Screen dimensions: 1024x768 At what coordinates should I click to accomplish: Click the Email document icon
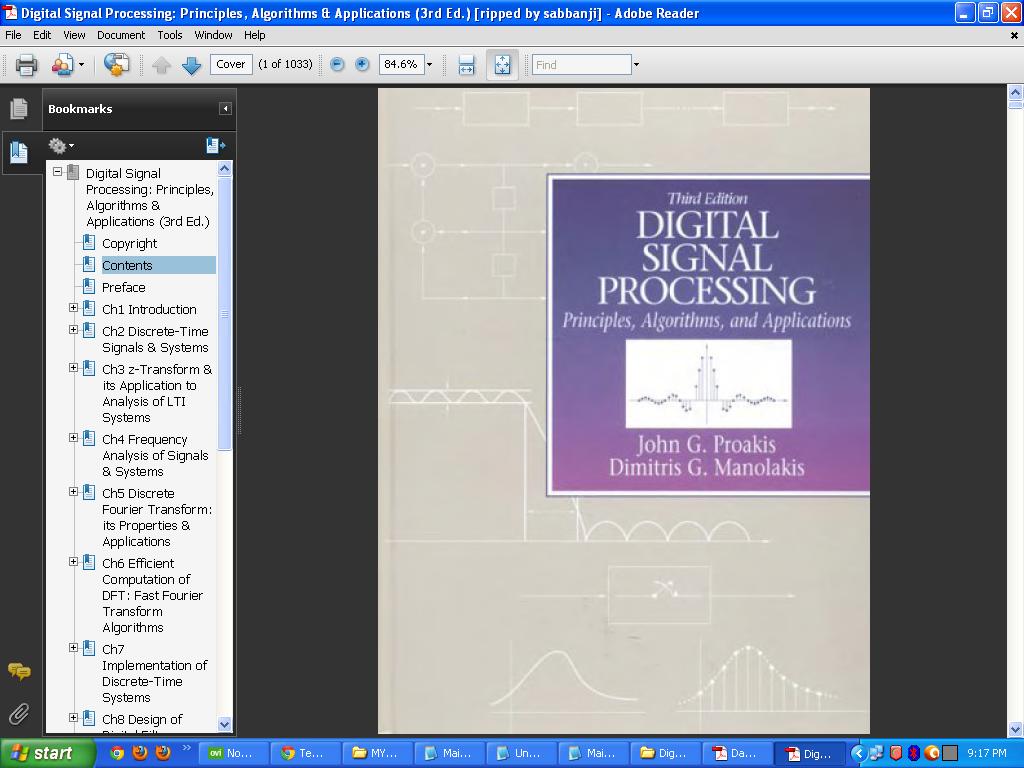pyautogui.click(x=60, y=63)
